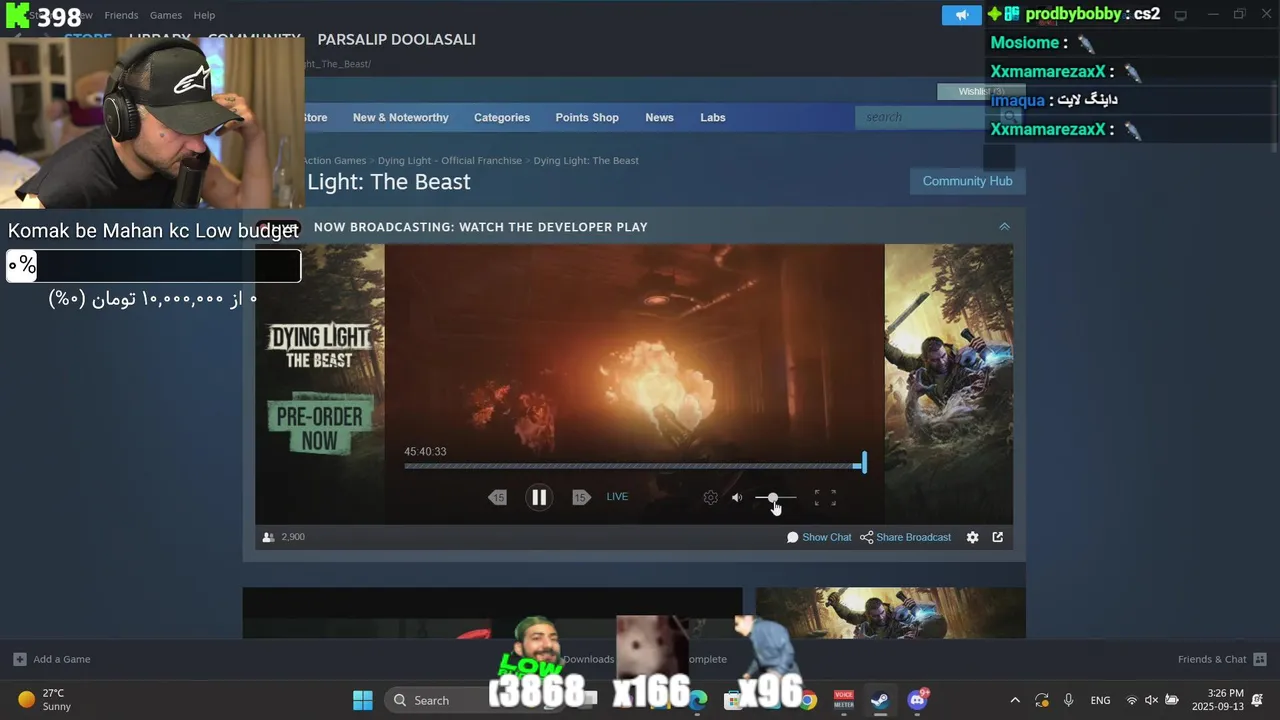Click Dying Light: The Beast breadcrumb

click(x=586, y=160)
